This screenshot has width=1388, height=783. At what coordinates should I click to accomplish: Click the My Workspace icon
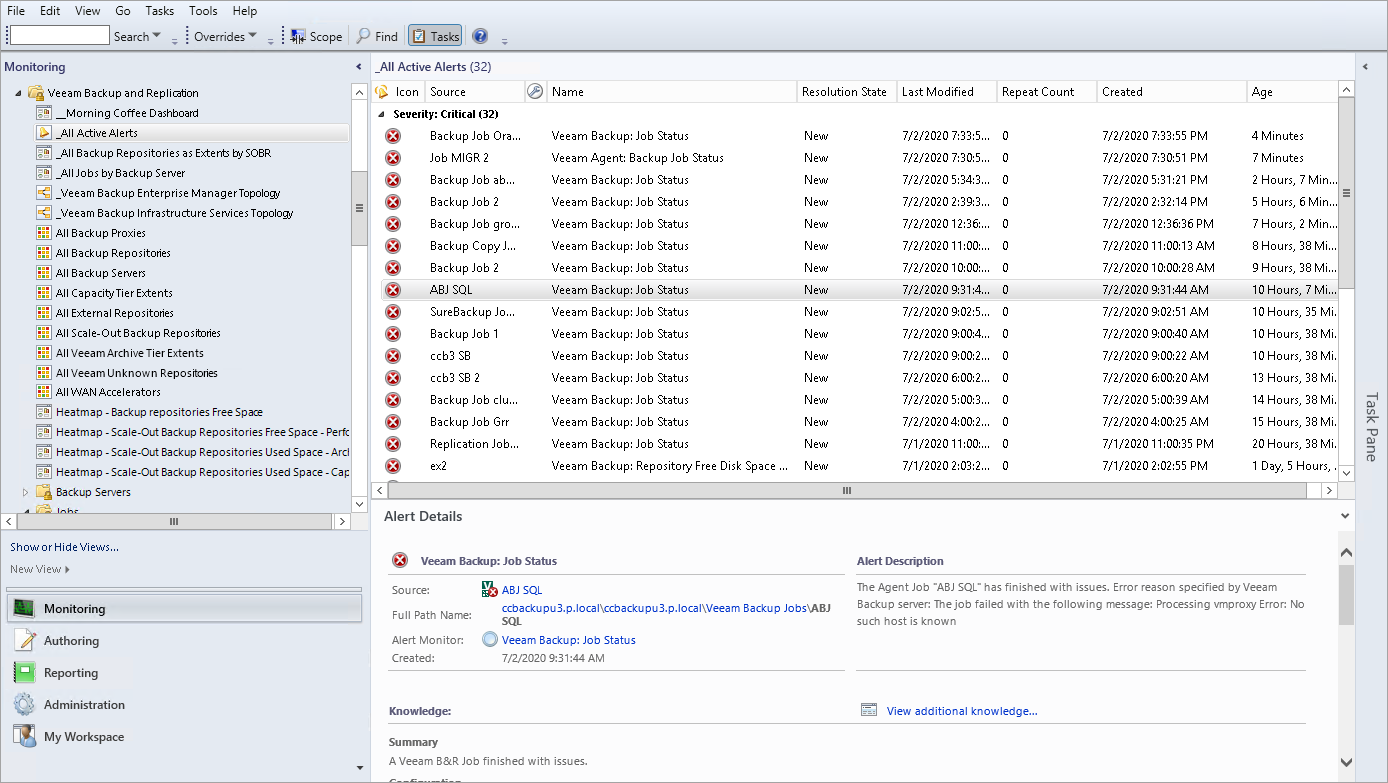point(25,737)
